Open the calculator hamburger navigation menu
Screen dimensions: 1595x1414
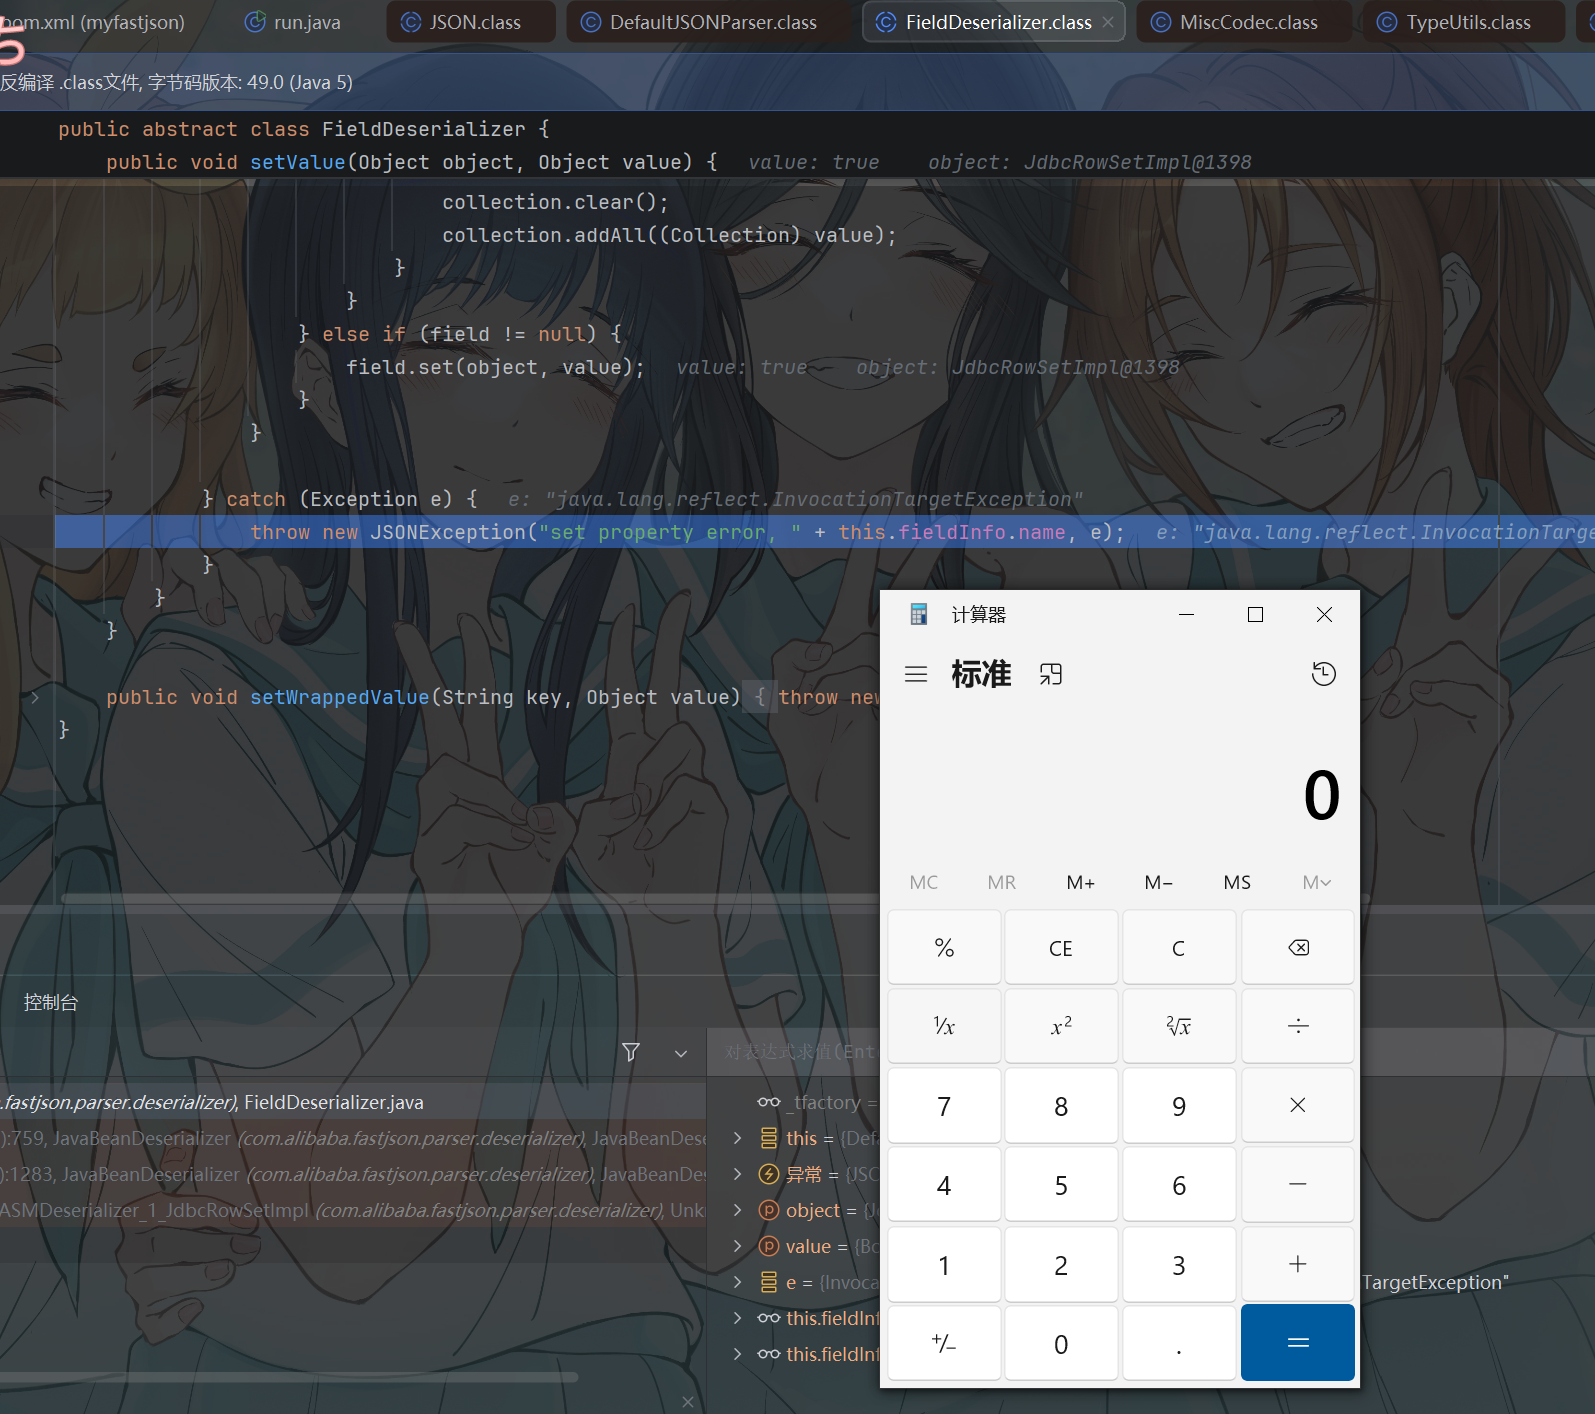[916, 674]
